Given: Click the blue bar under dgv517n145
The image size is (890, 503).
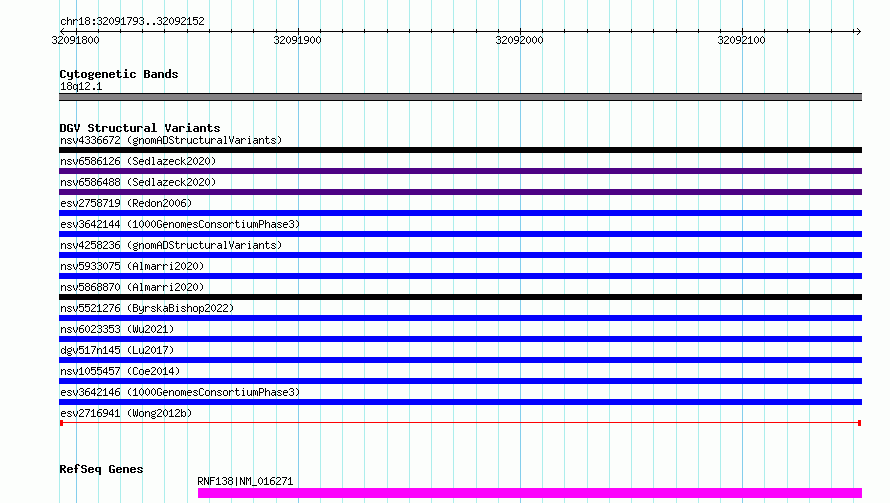Looking at the screenshot, I should 460,360.
